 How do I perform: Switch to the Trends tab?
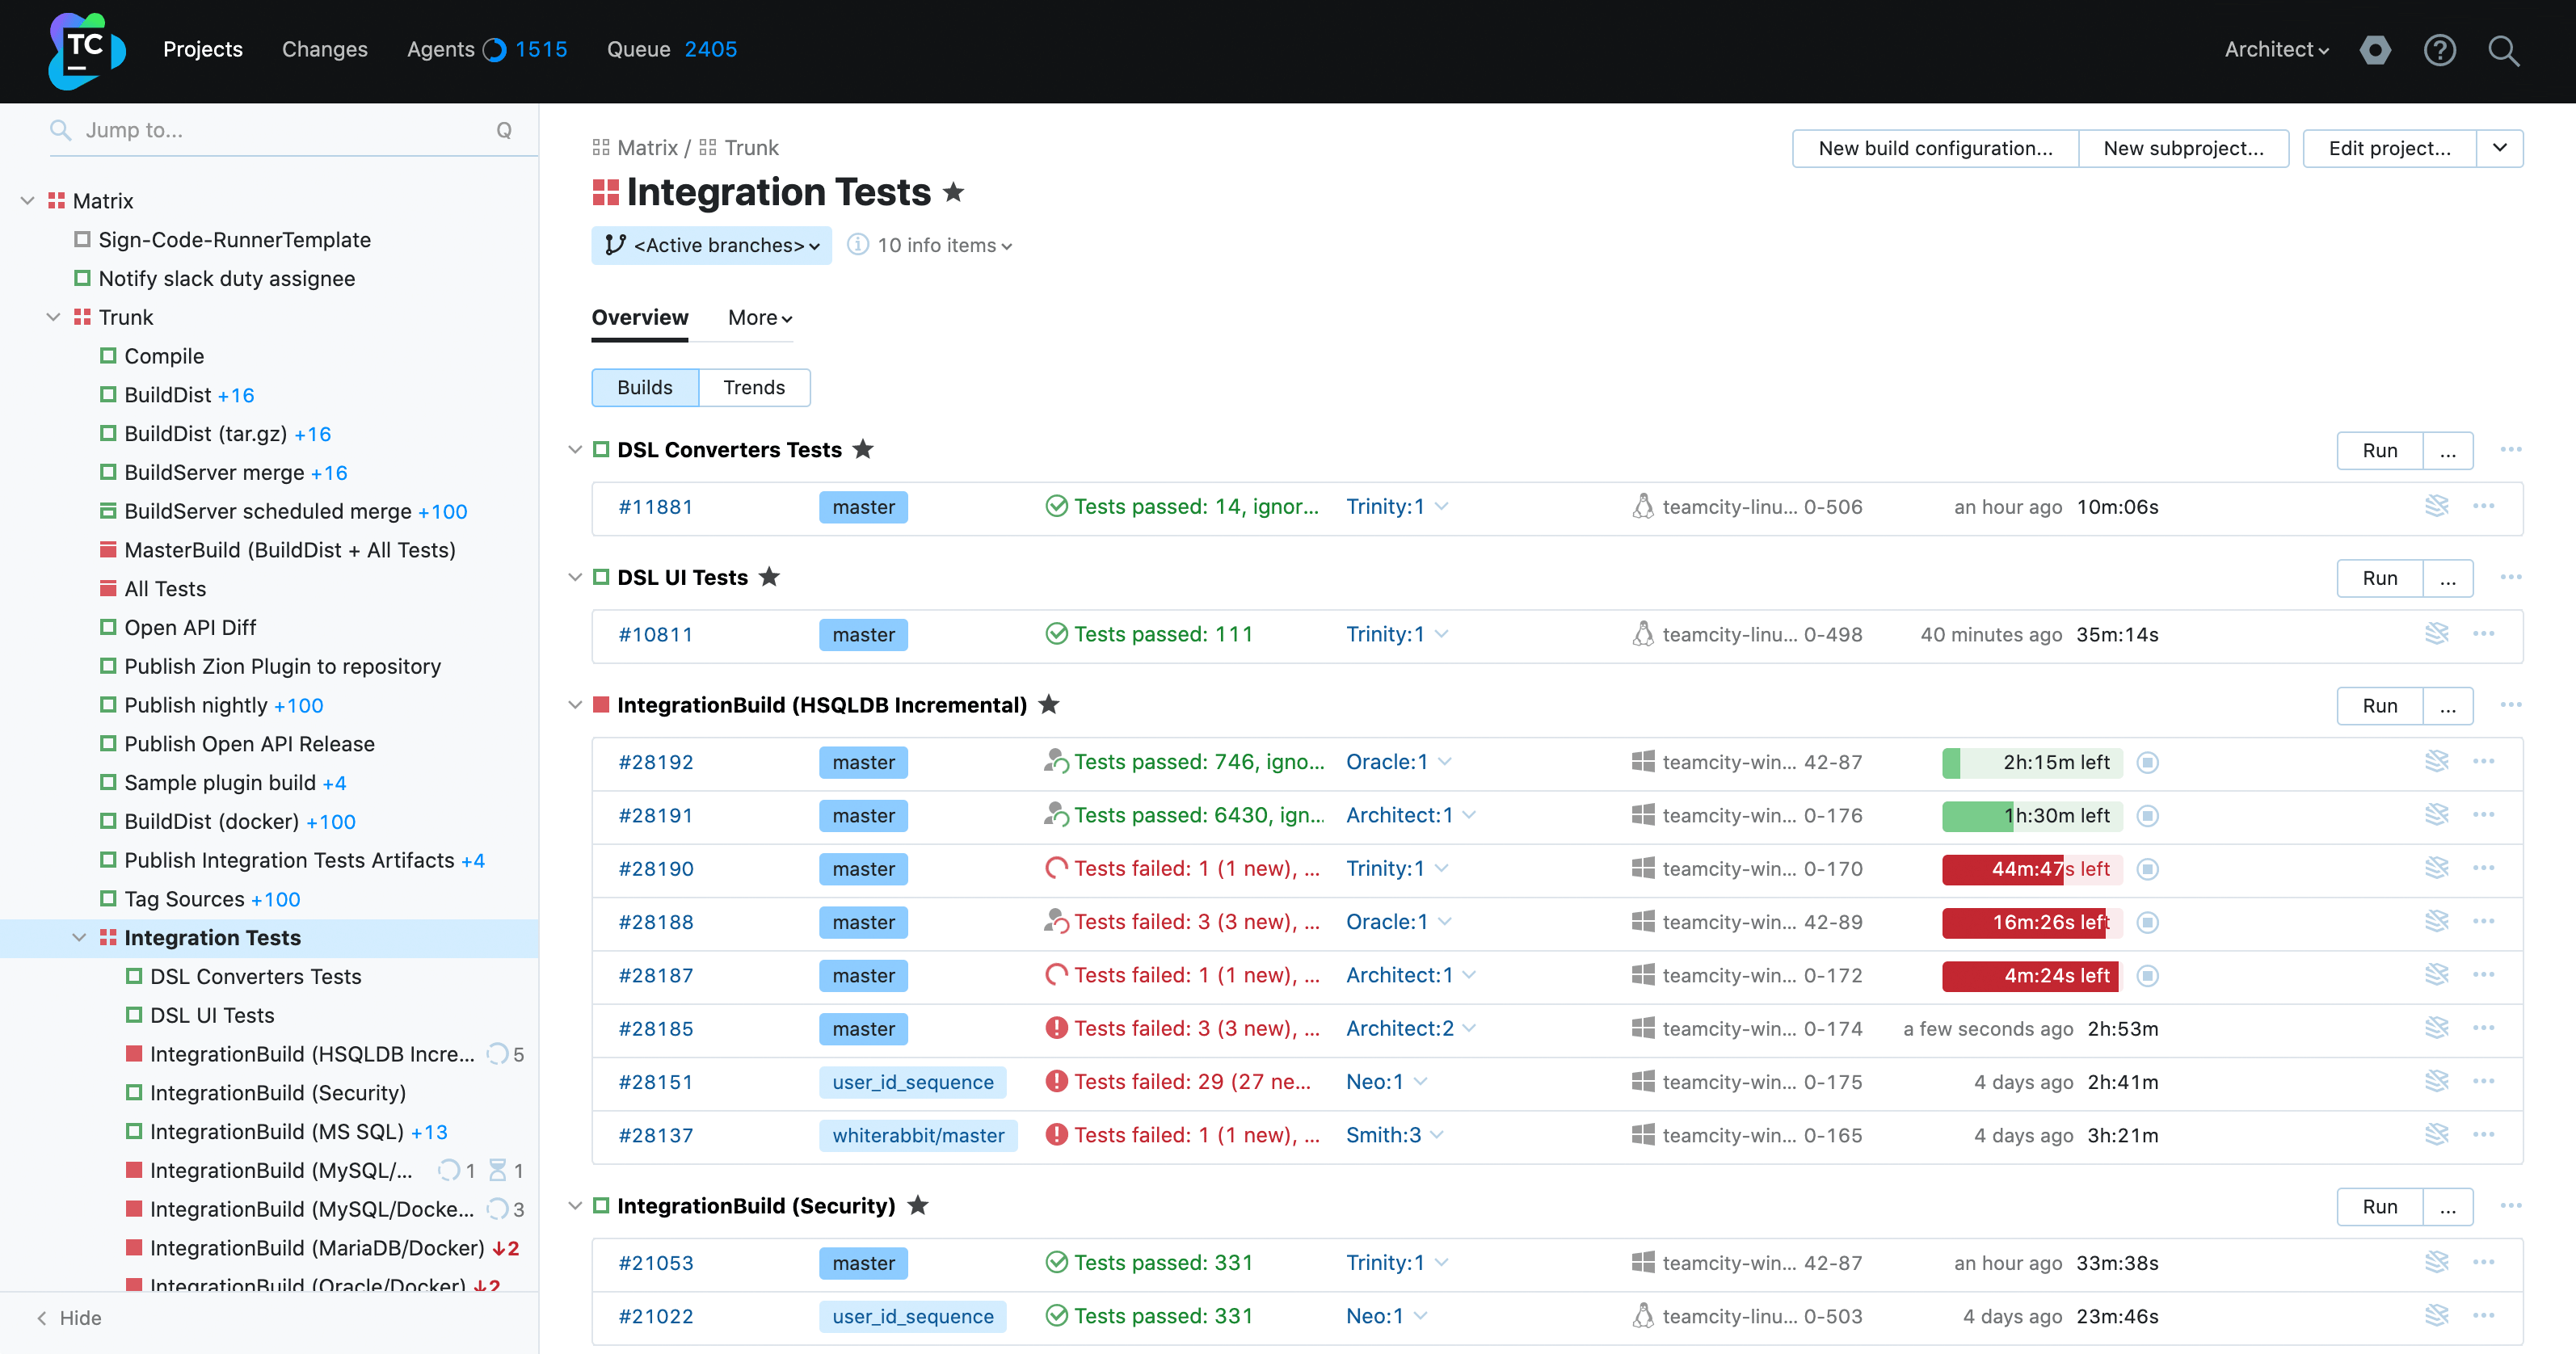[x=755, y=385]
